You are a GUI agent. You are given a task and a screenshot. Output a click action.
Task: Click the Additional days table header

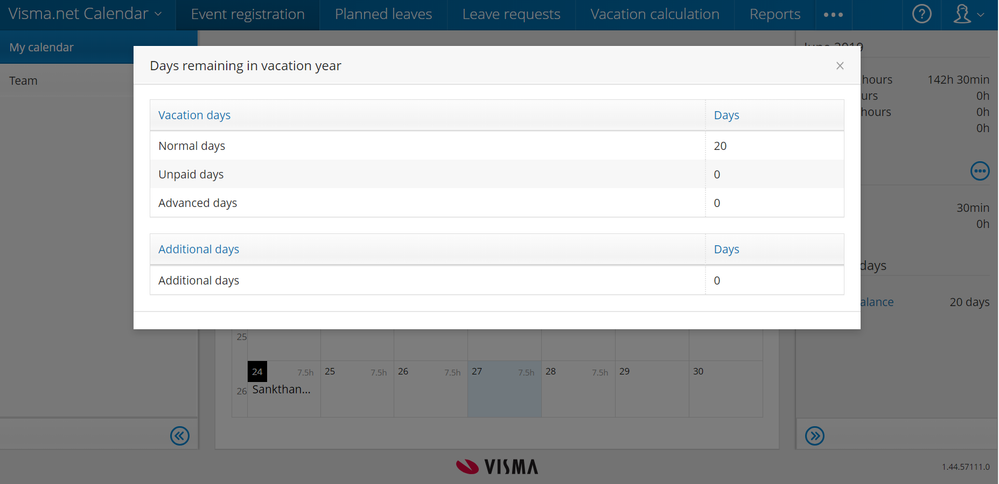click(x=199, y=249)
